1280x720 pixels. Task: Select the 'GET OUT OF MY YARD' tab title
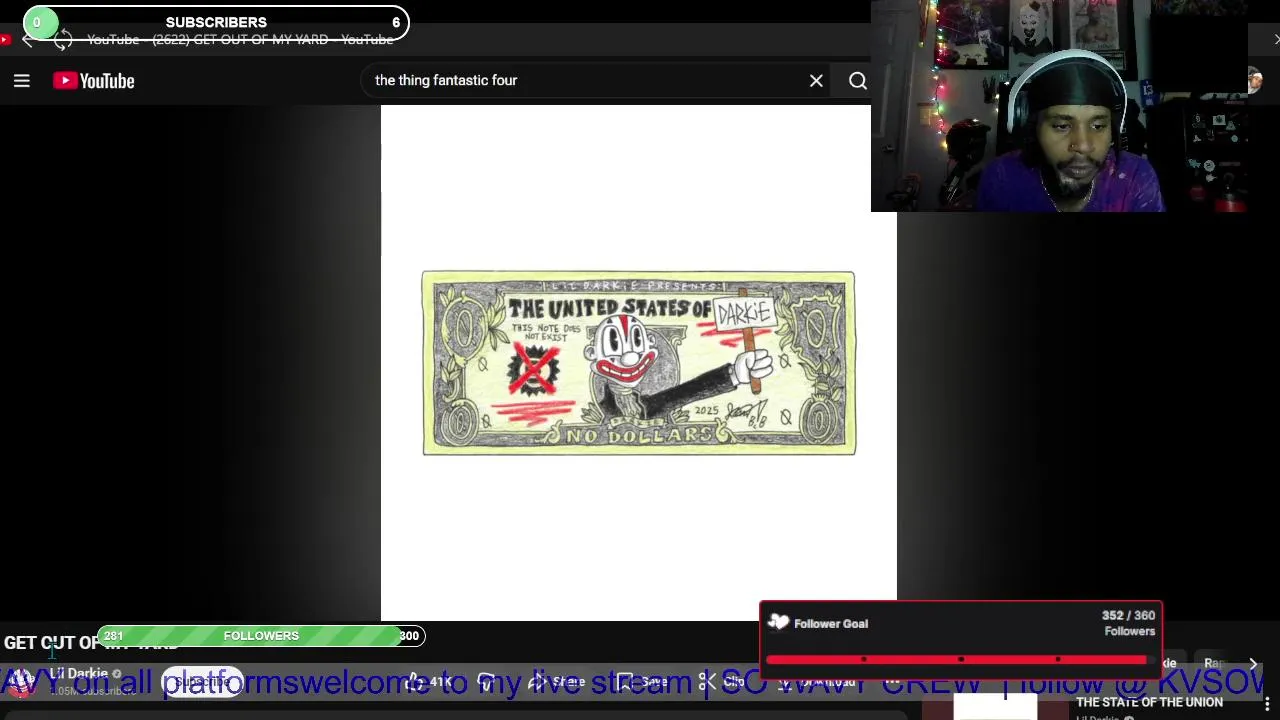(x=240, y=40)
